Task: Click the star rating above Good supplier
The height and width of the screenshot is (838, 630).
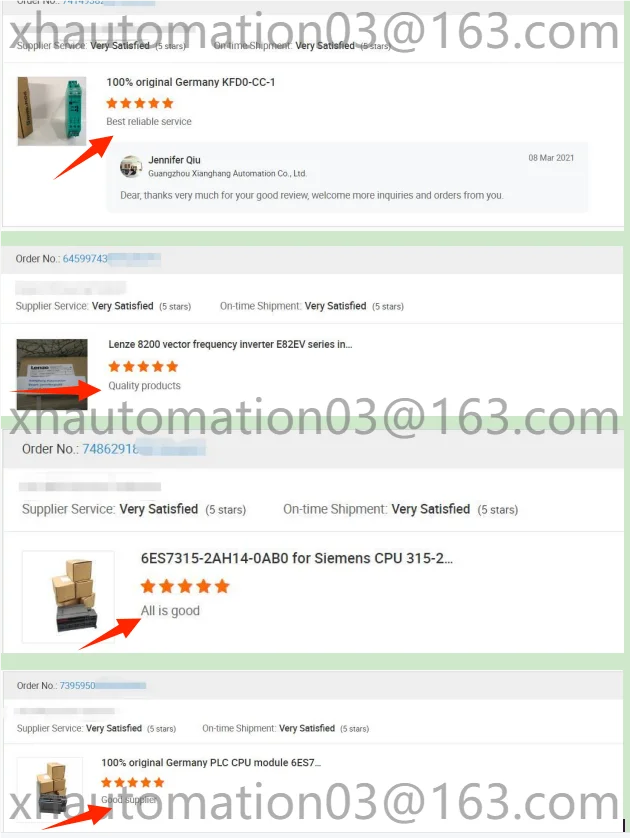Action: 133,782
